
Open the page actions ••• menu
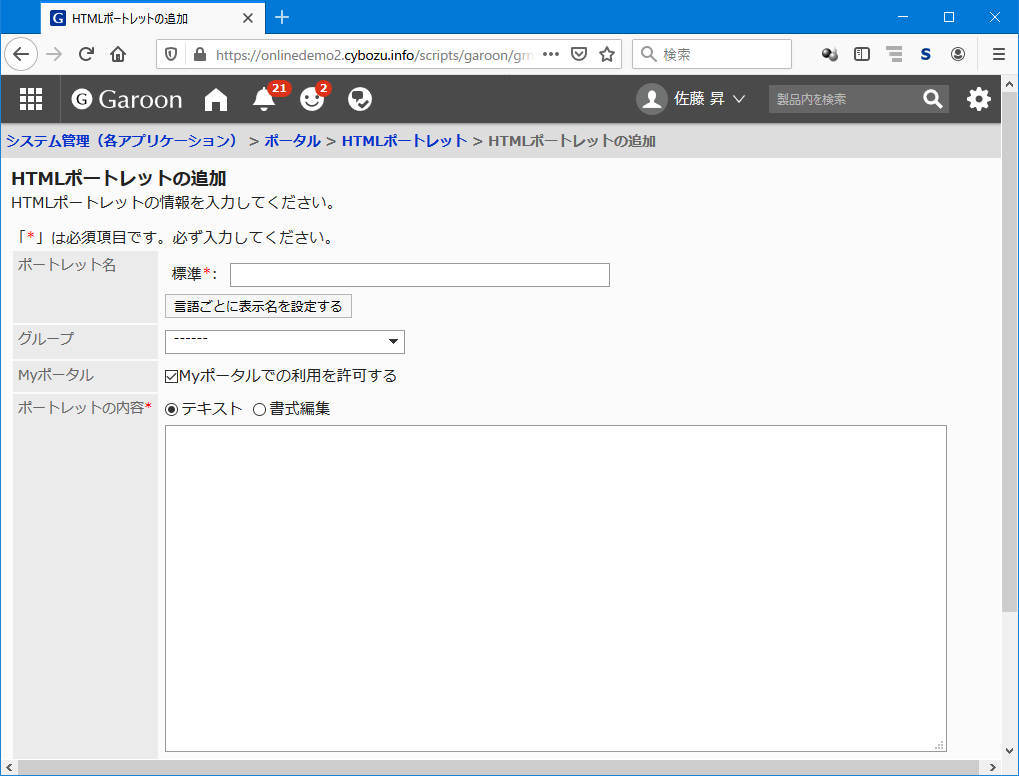point(550,54)
